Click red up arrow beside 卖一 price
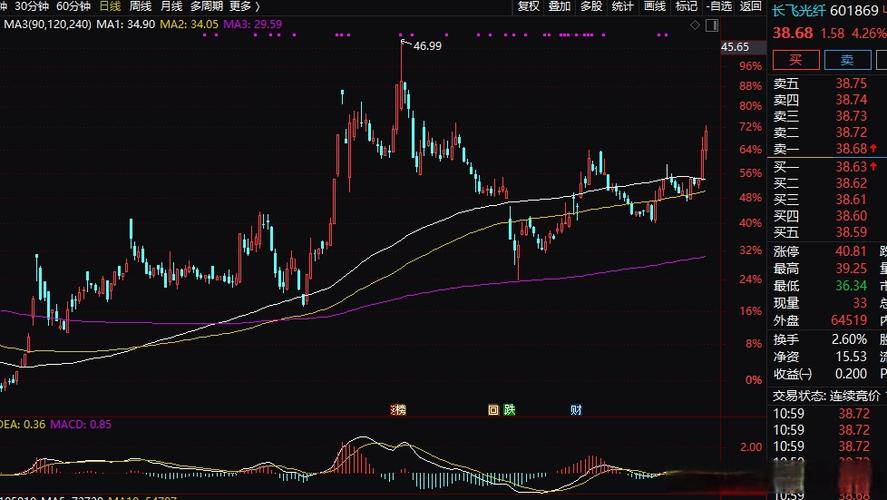887x500 pixels. (x=874, y=148)
